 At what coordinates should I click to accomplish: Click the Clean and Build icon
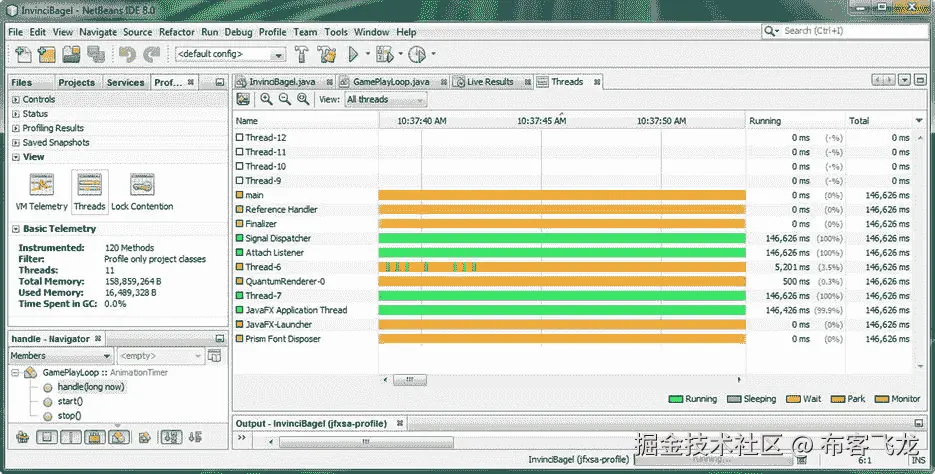click(x=327, y=54)
